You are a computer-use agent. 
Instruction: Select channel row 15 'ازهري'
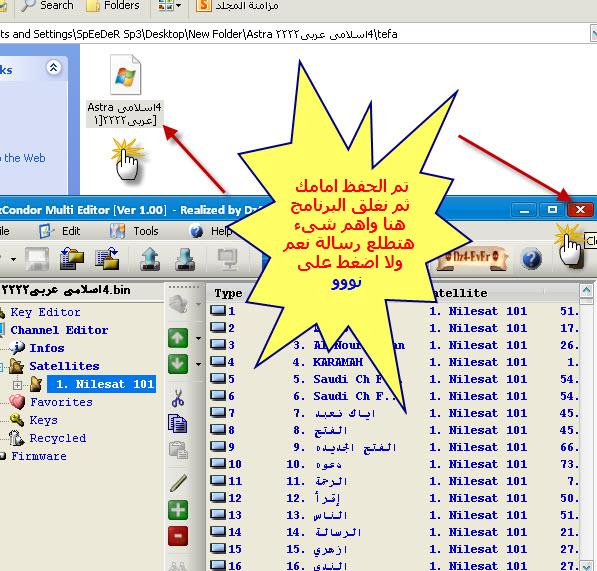pos(394,549)
